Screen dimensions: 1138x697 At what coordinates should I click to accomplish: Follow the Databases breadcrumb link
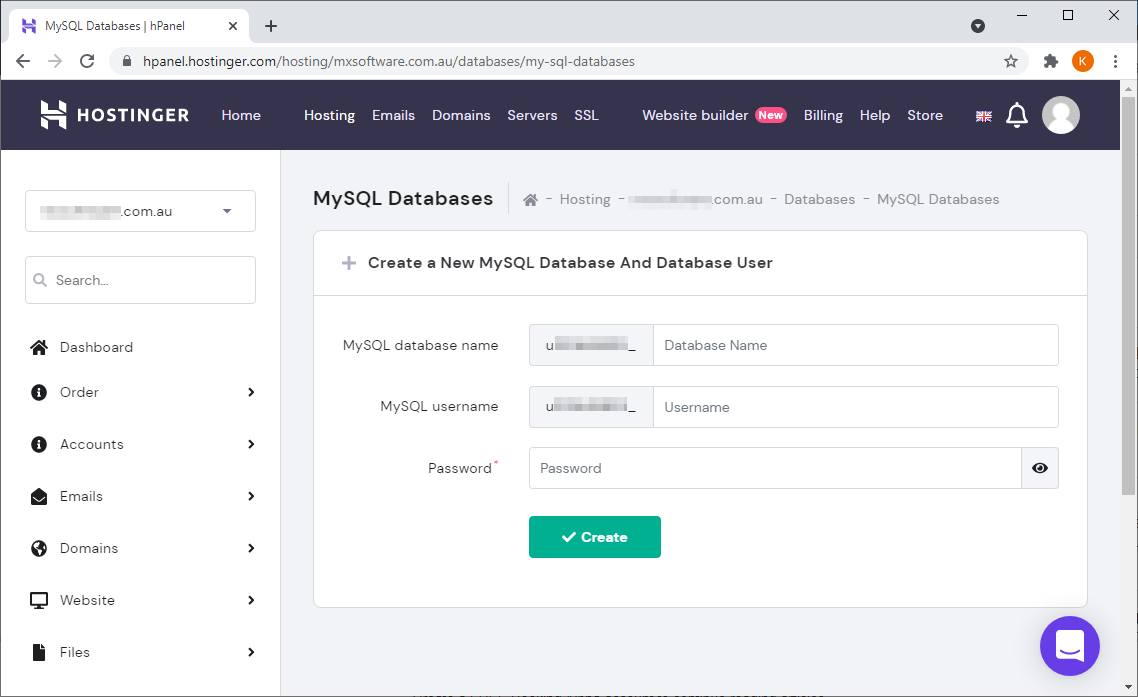[819, 200]
